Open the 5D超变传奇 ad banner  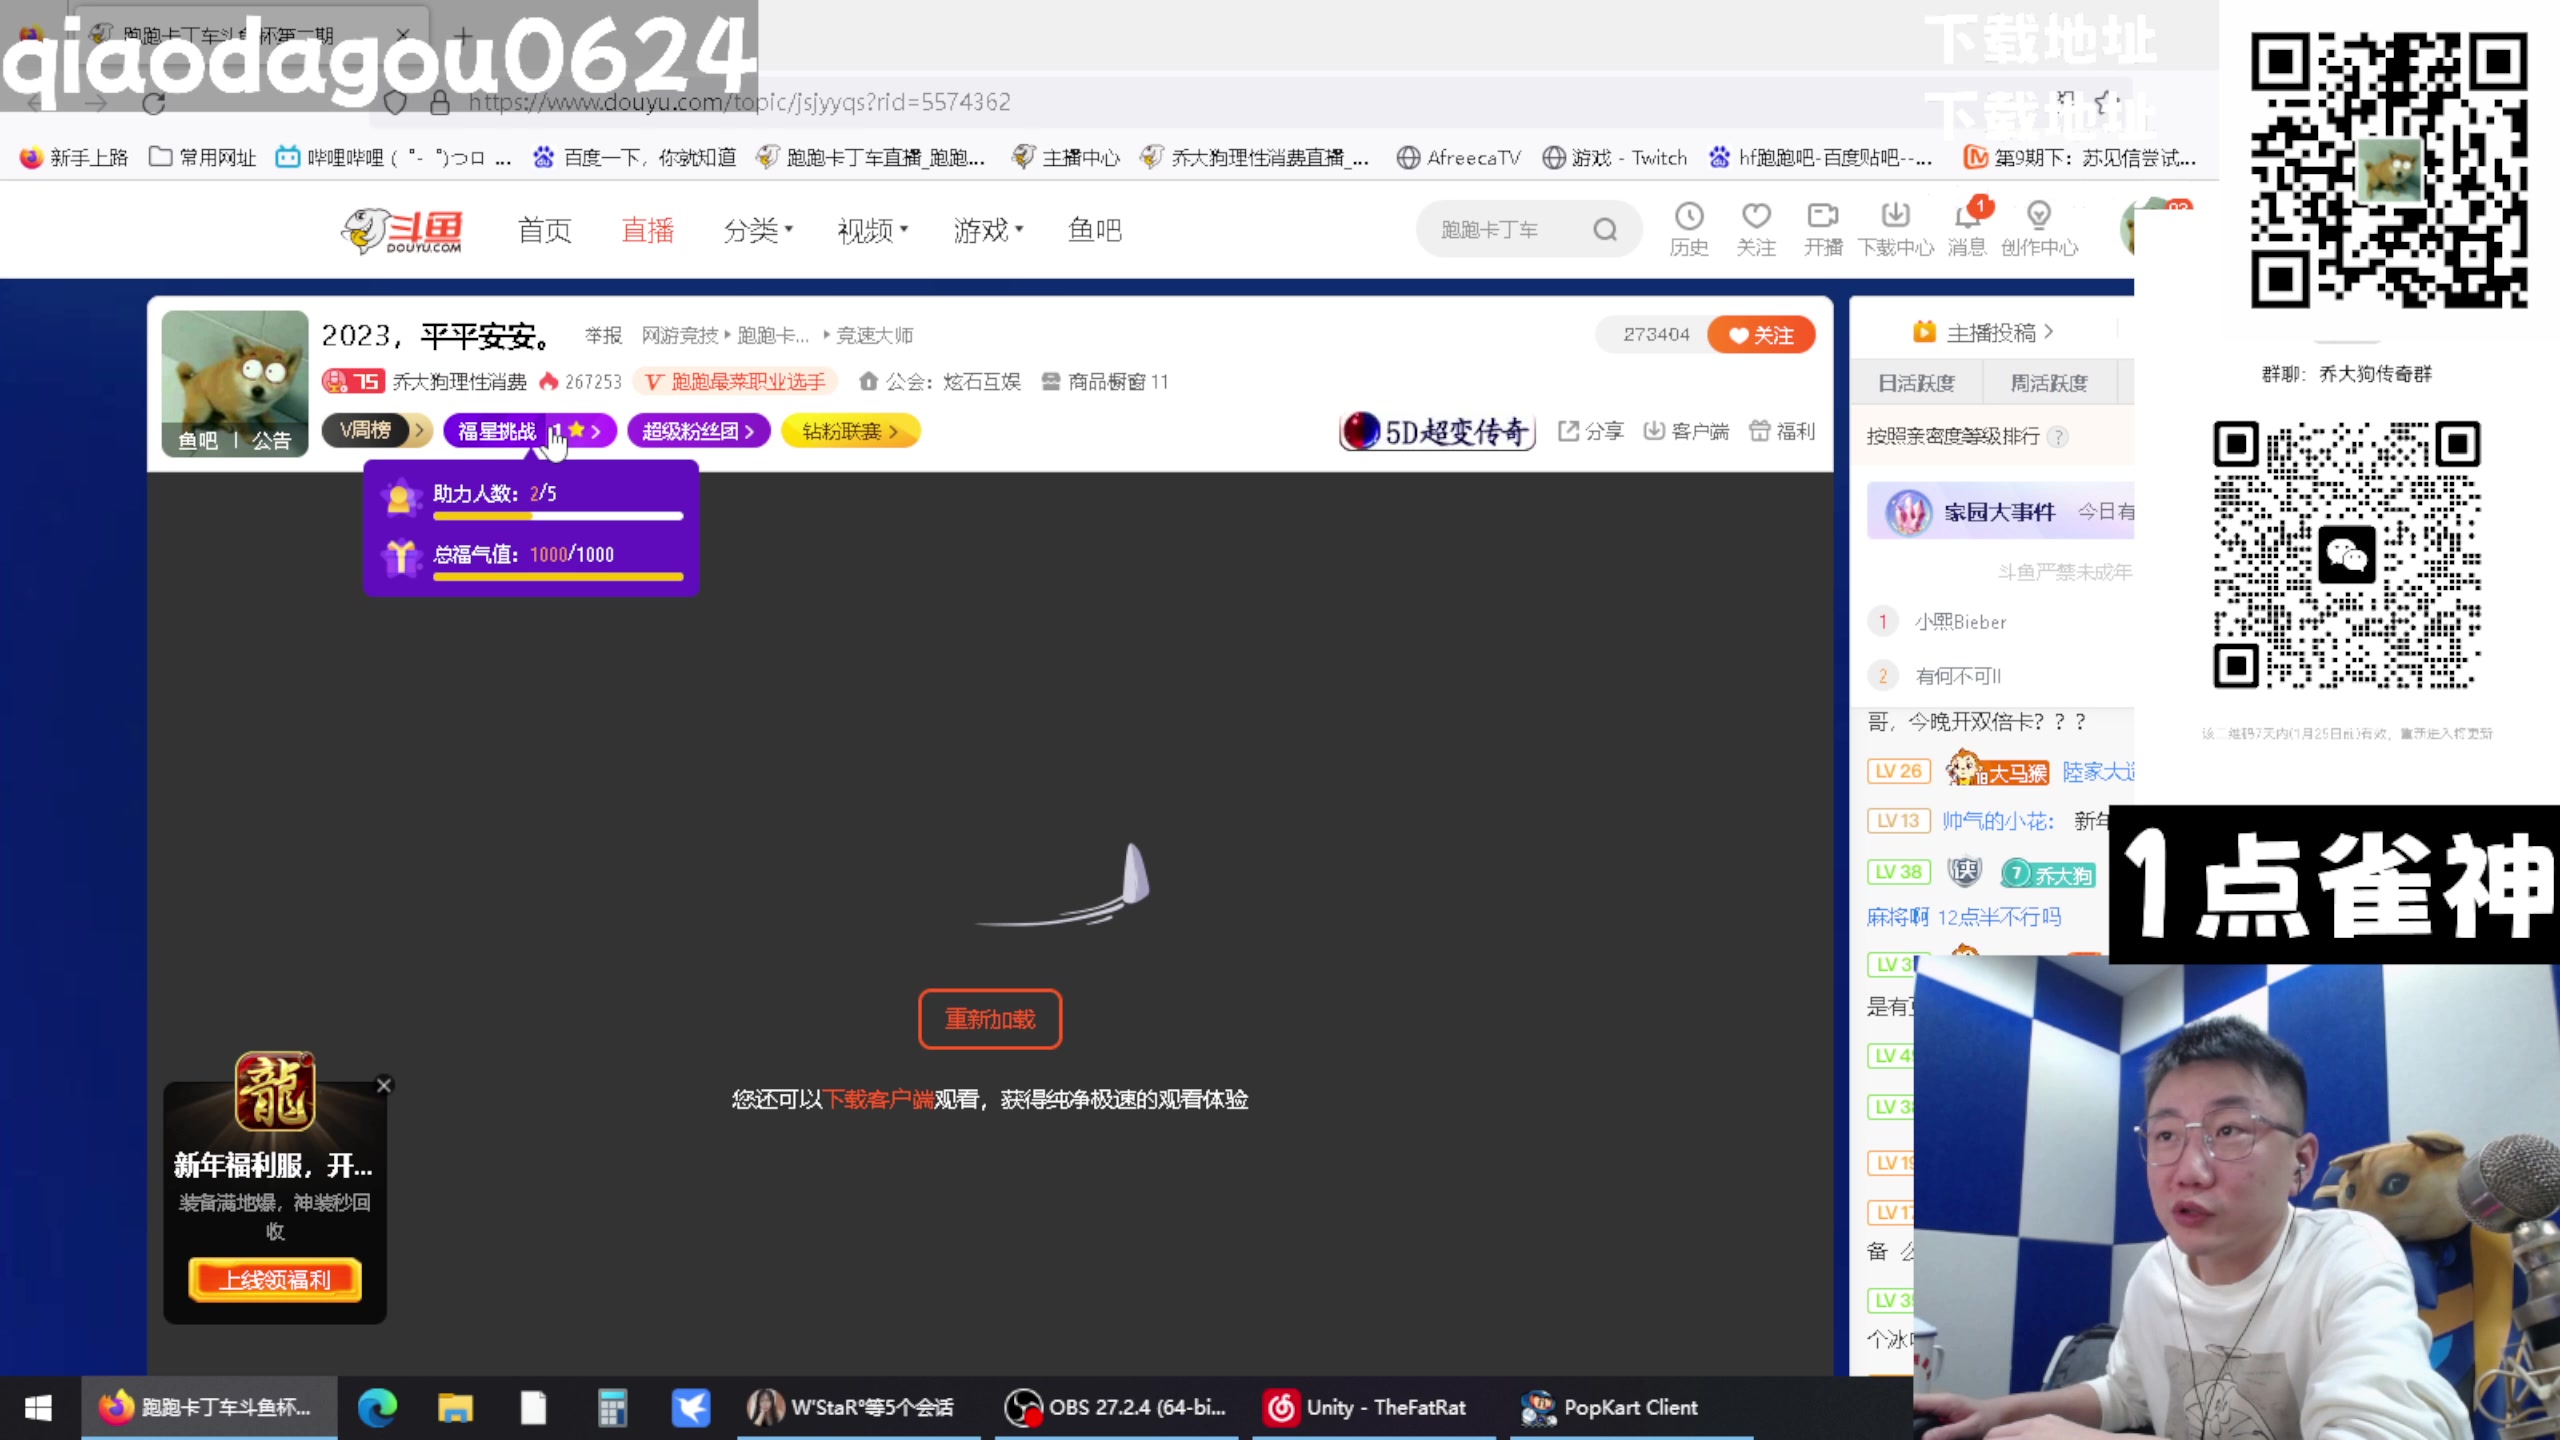pos(1437,431)
